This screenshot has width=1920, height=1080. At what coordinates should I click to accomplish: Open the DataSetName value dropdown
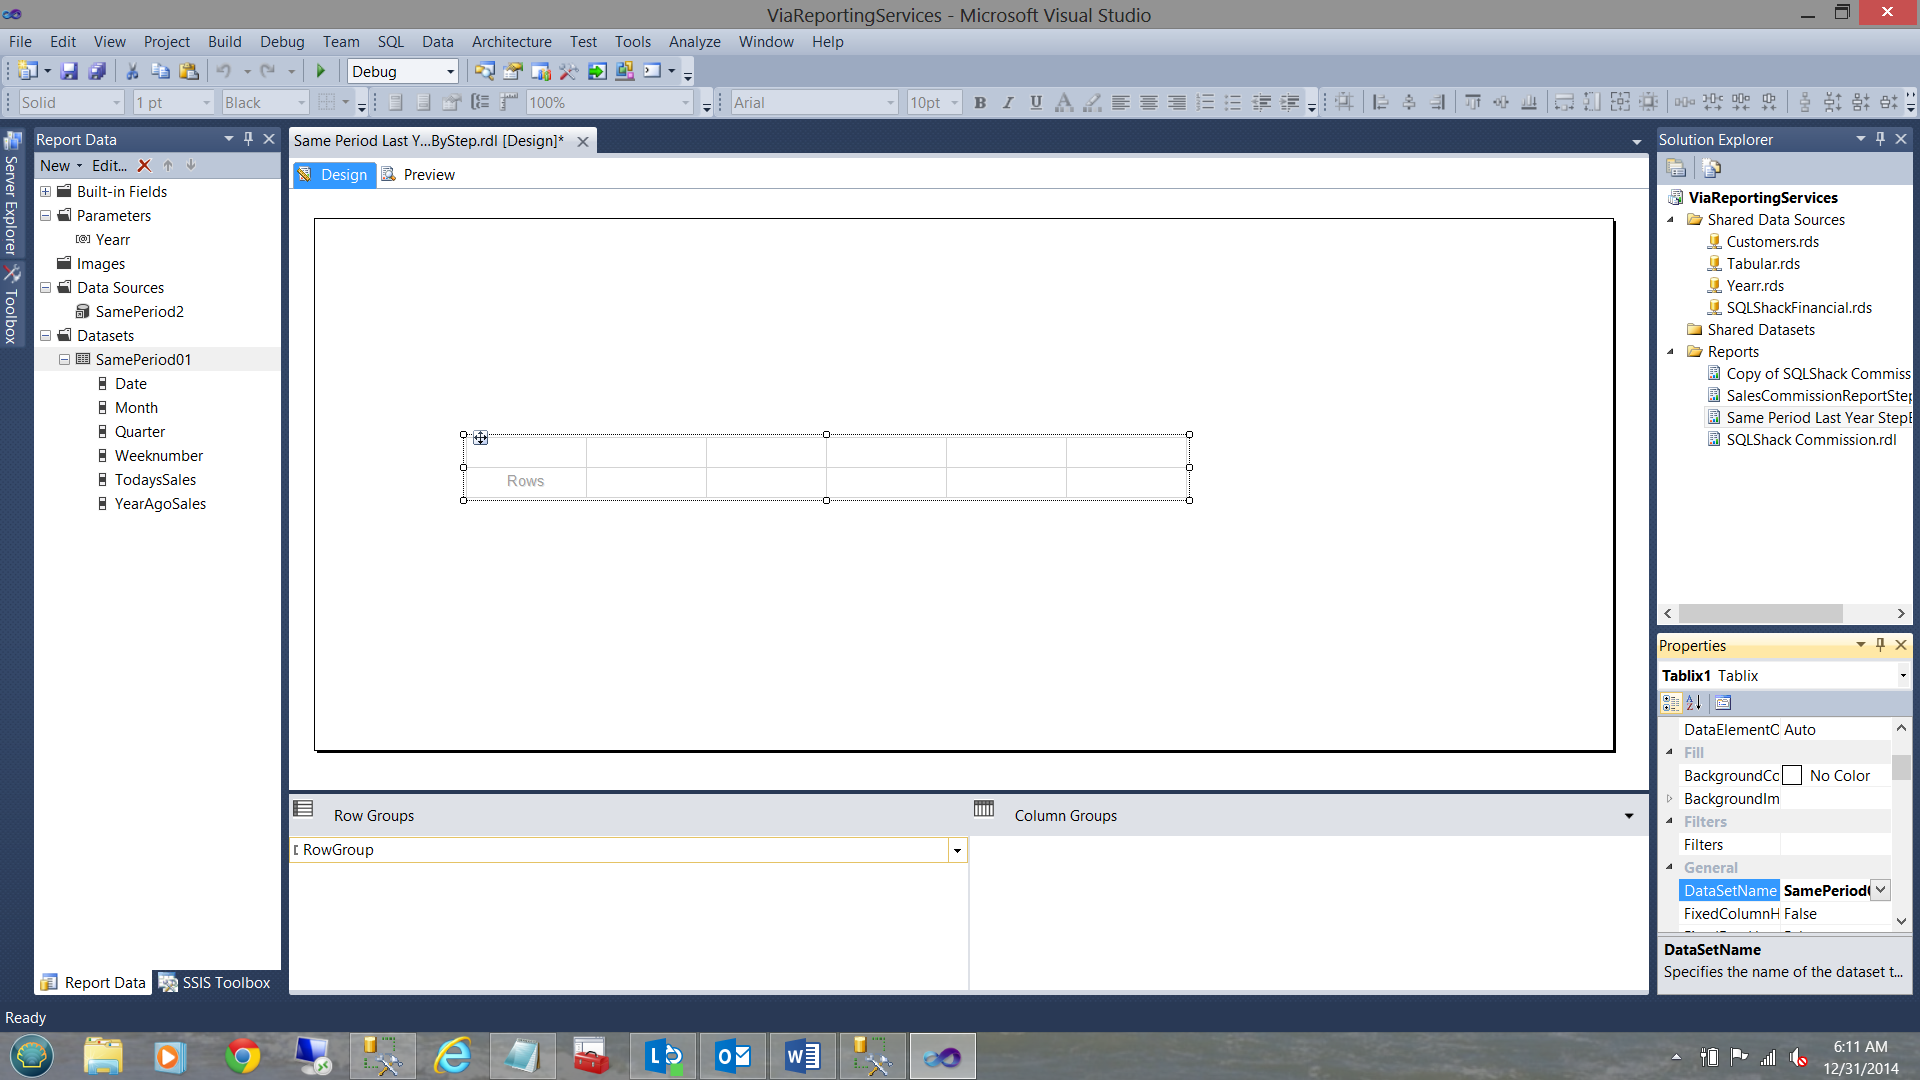click(x=1880, y=890)
